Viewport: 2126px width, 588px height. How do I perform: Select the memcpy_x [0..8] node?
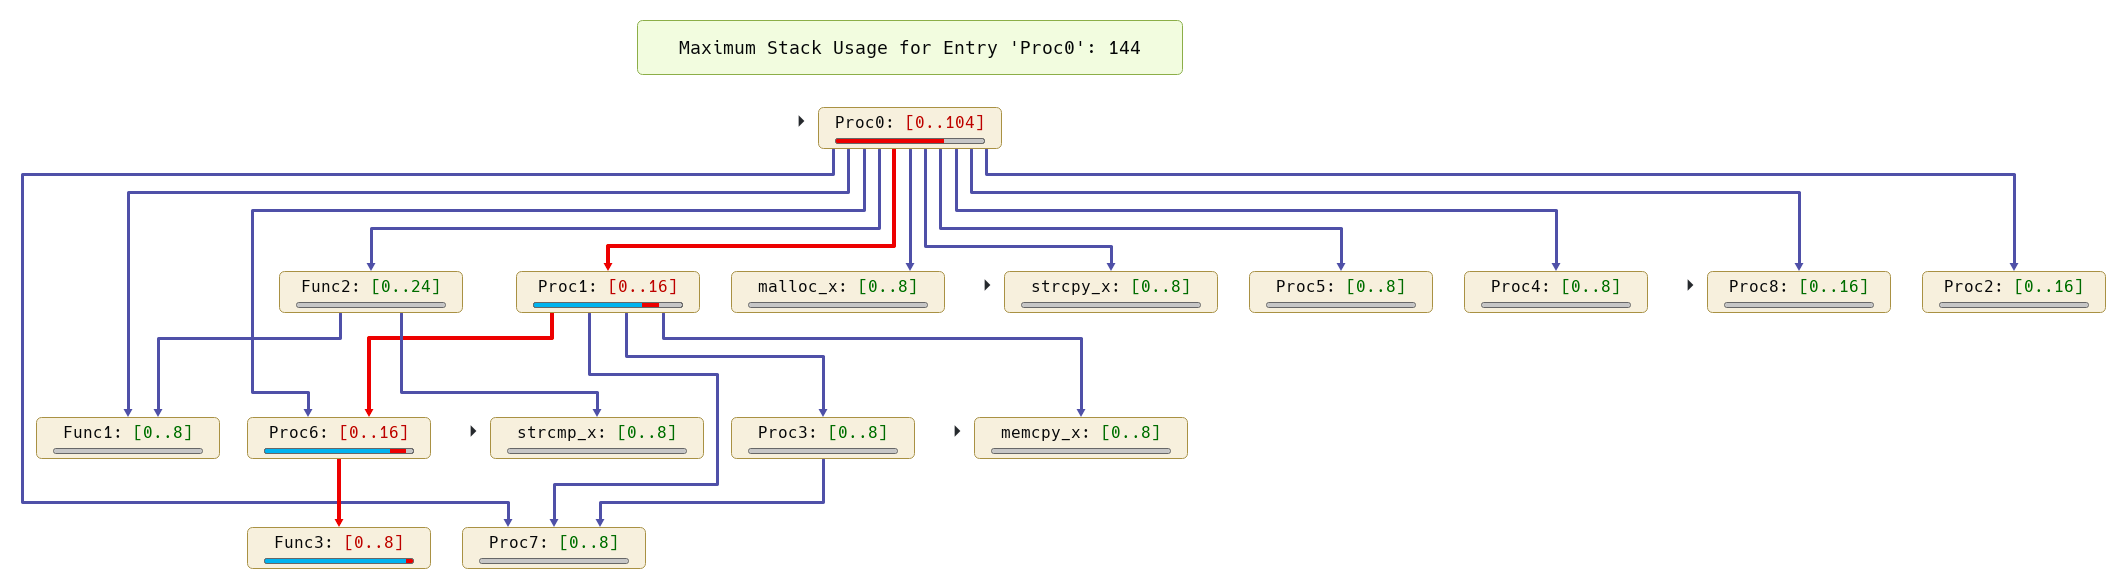1081,438
